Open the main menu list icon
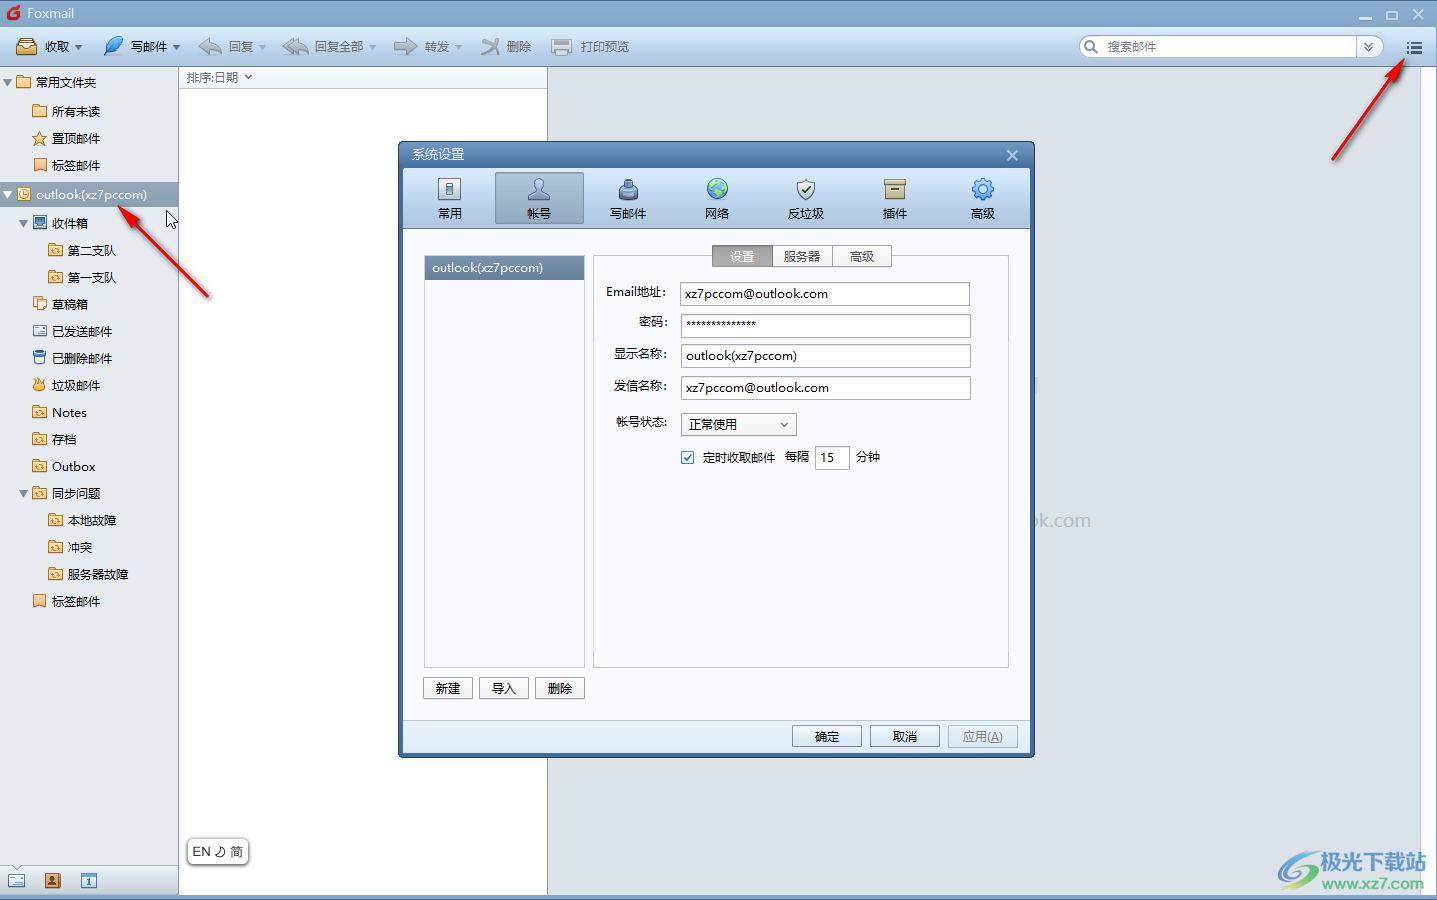1437x900 pixels. point(1414,47)
